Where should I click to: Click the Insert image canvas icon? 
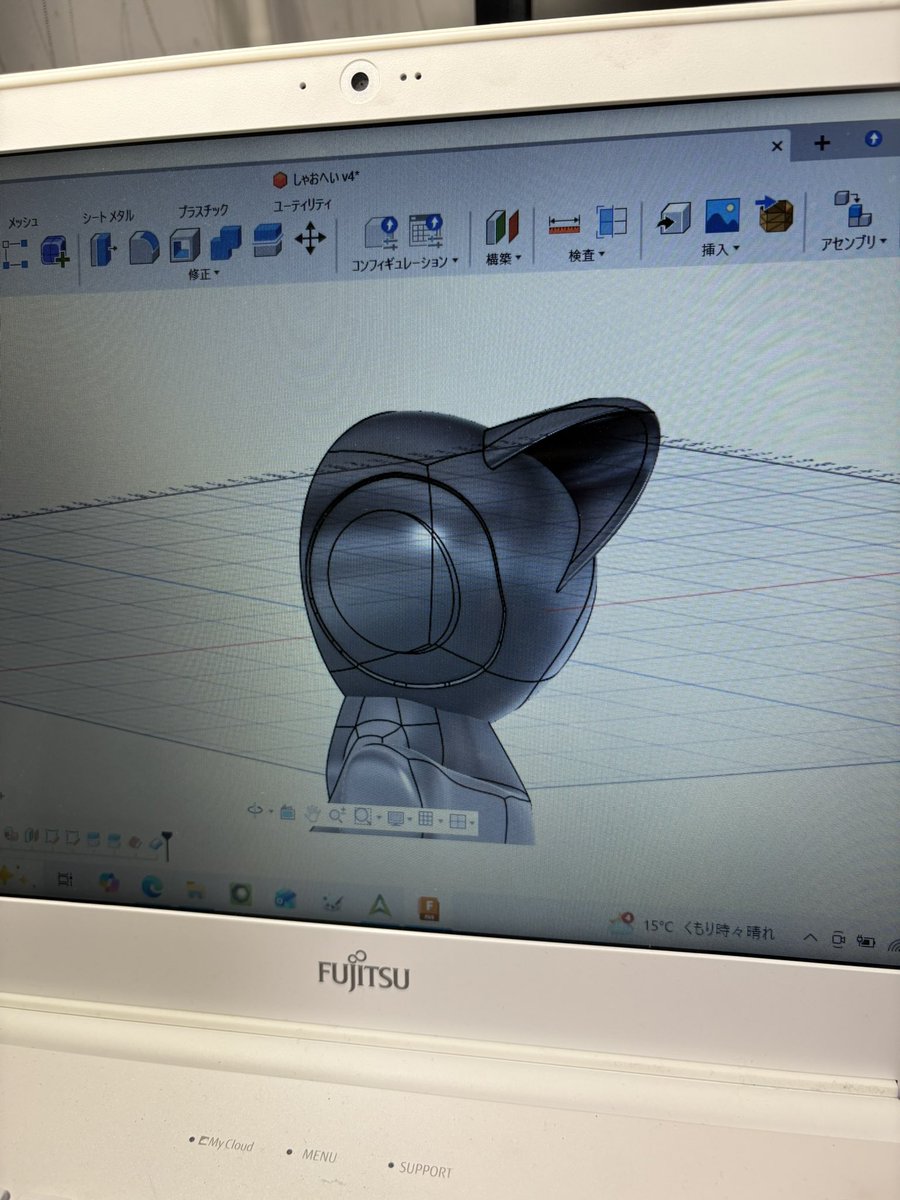click(723, 215)
